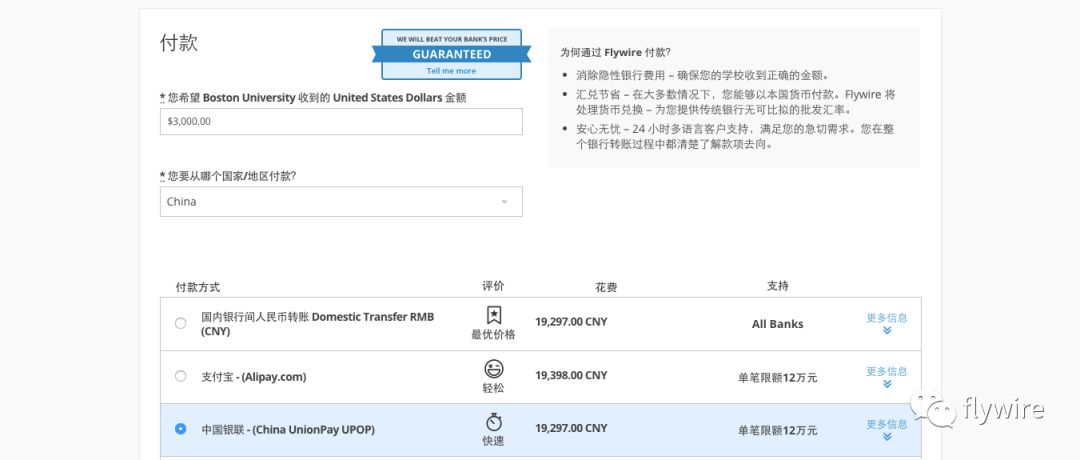1080x460 pixels.
Task: Click the best price bookmark star icon
Action: [x=493, y=315]
